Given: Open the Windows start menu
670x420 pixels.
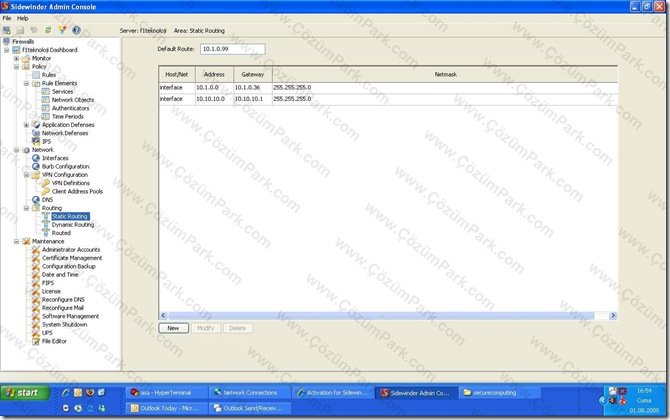Looking at the screenshot, I should (25, 393).
